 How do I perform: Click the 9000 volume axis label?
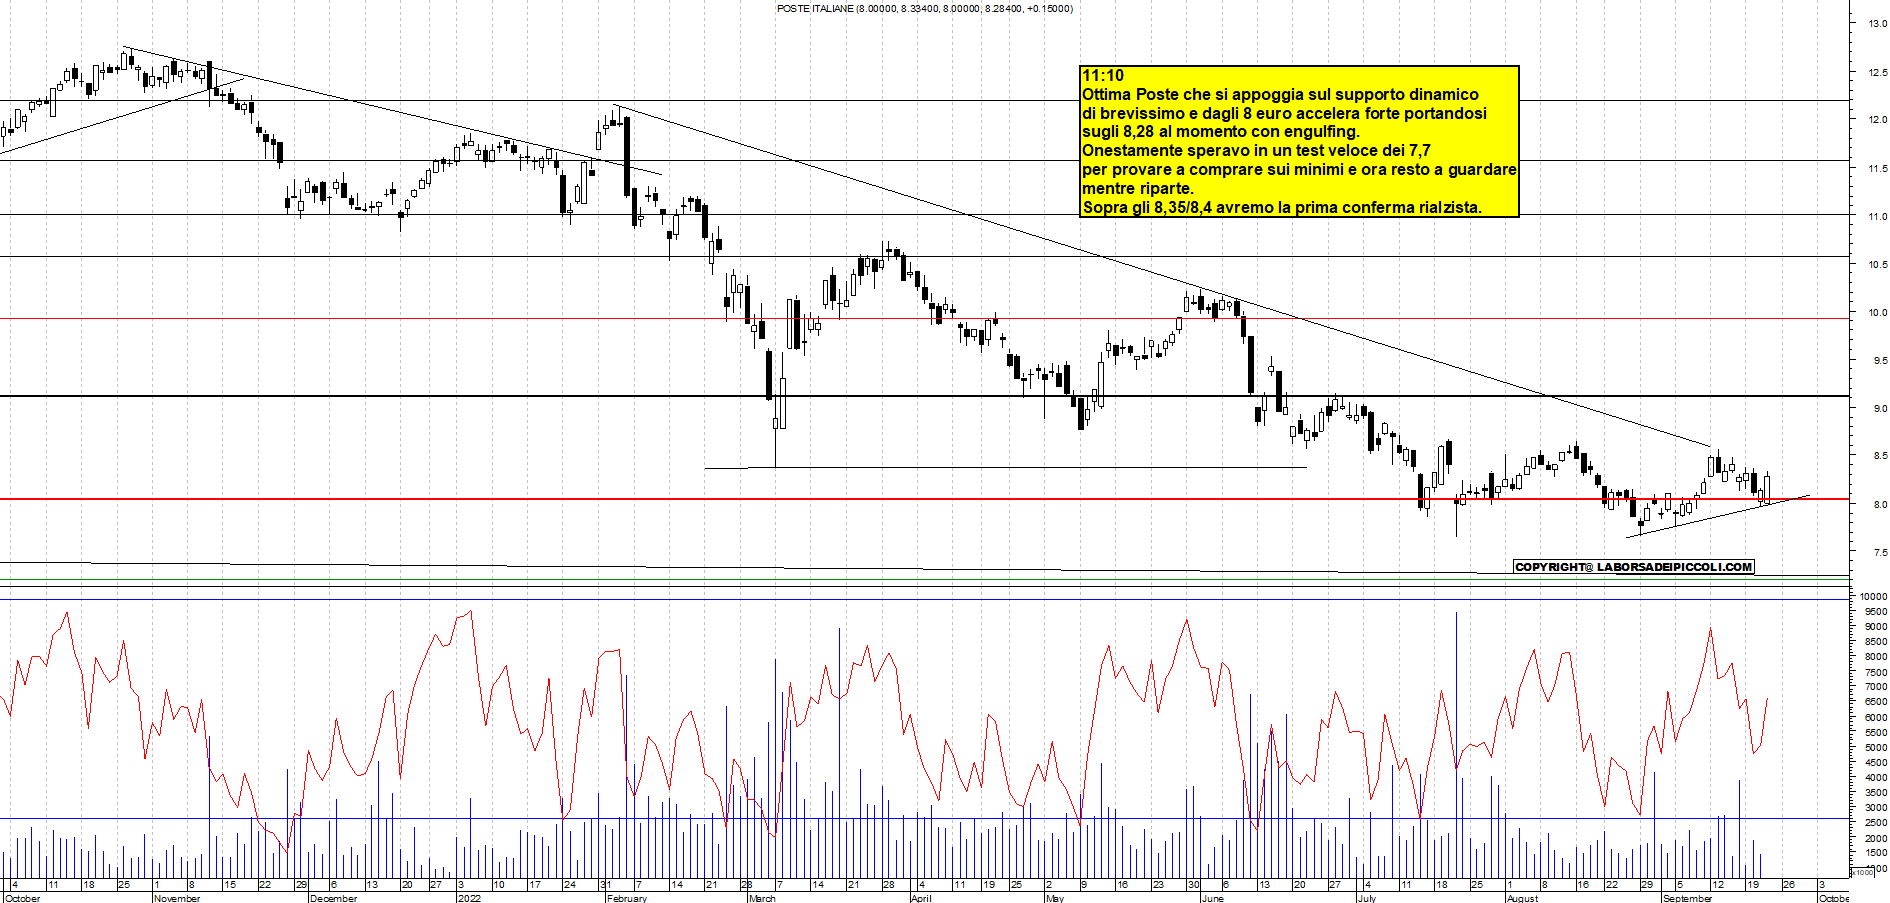pyautogui.click(x=1875, y=626)
